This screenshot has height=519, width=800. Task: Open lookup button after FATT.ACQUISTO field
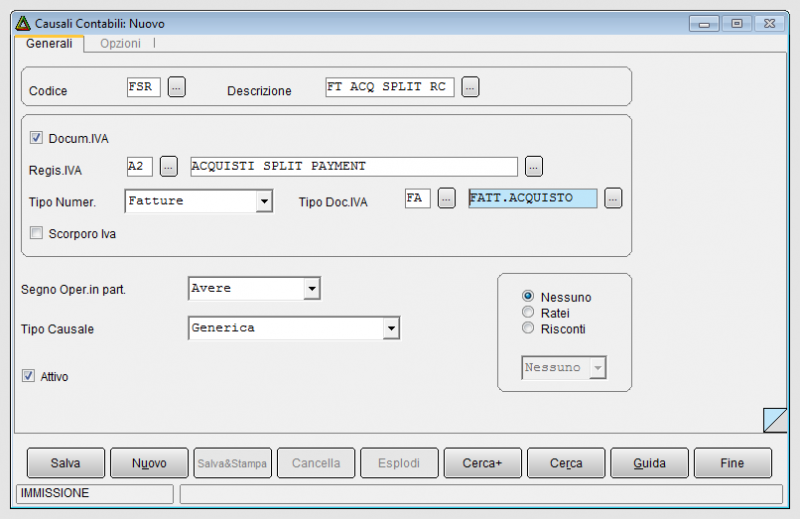coord(613,198)
